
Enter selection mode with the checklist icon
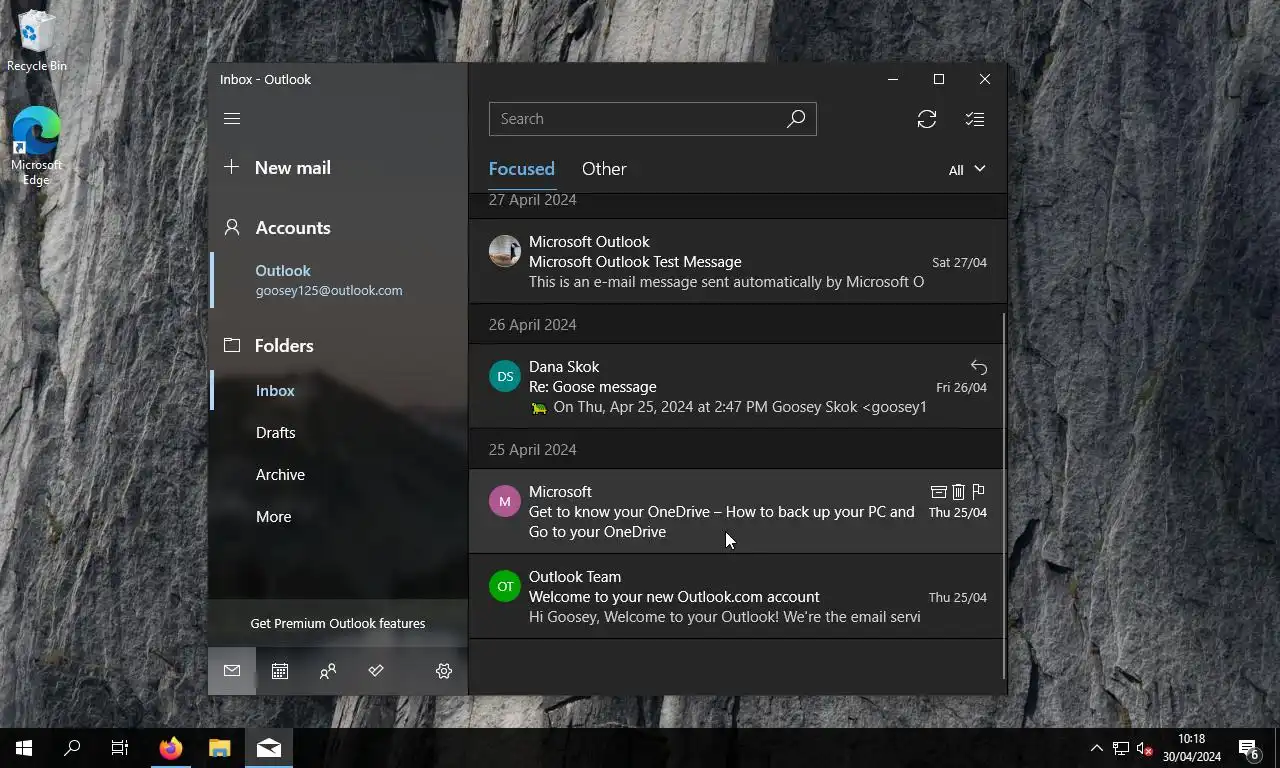click(x=975, y=119)
